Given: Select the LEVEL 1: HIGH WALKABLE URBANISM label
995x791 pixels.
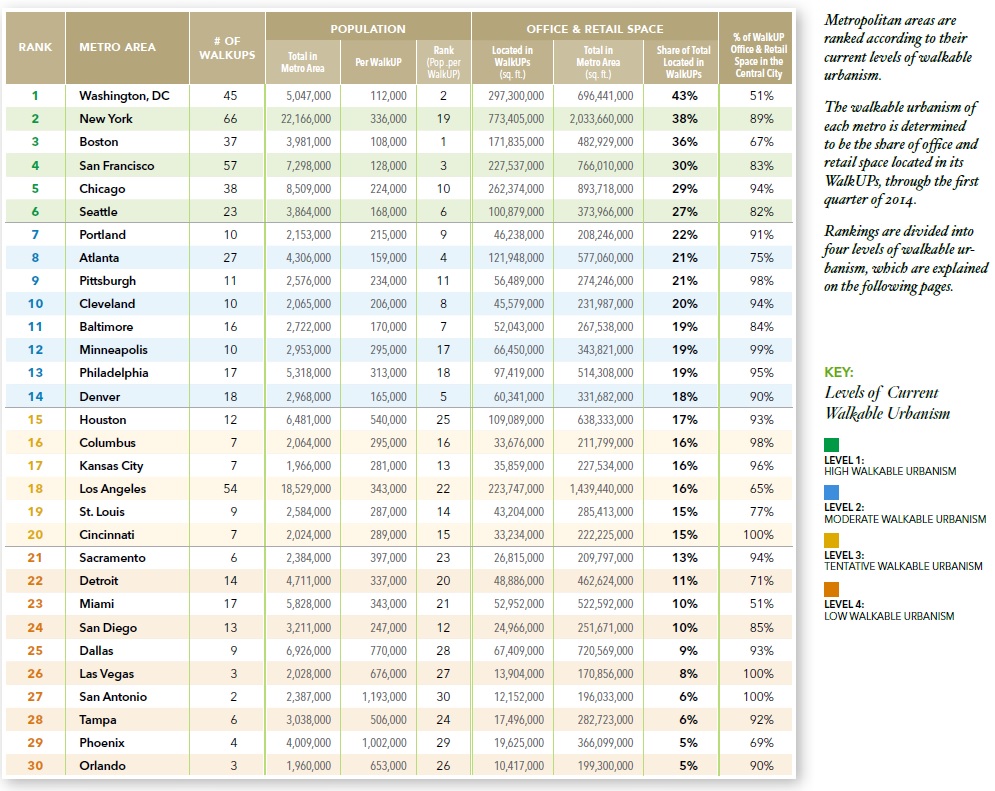Looking at the screenshot, I should tap(890, 466).
